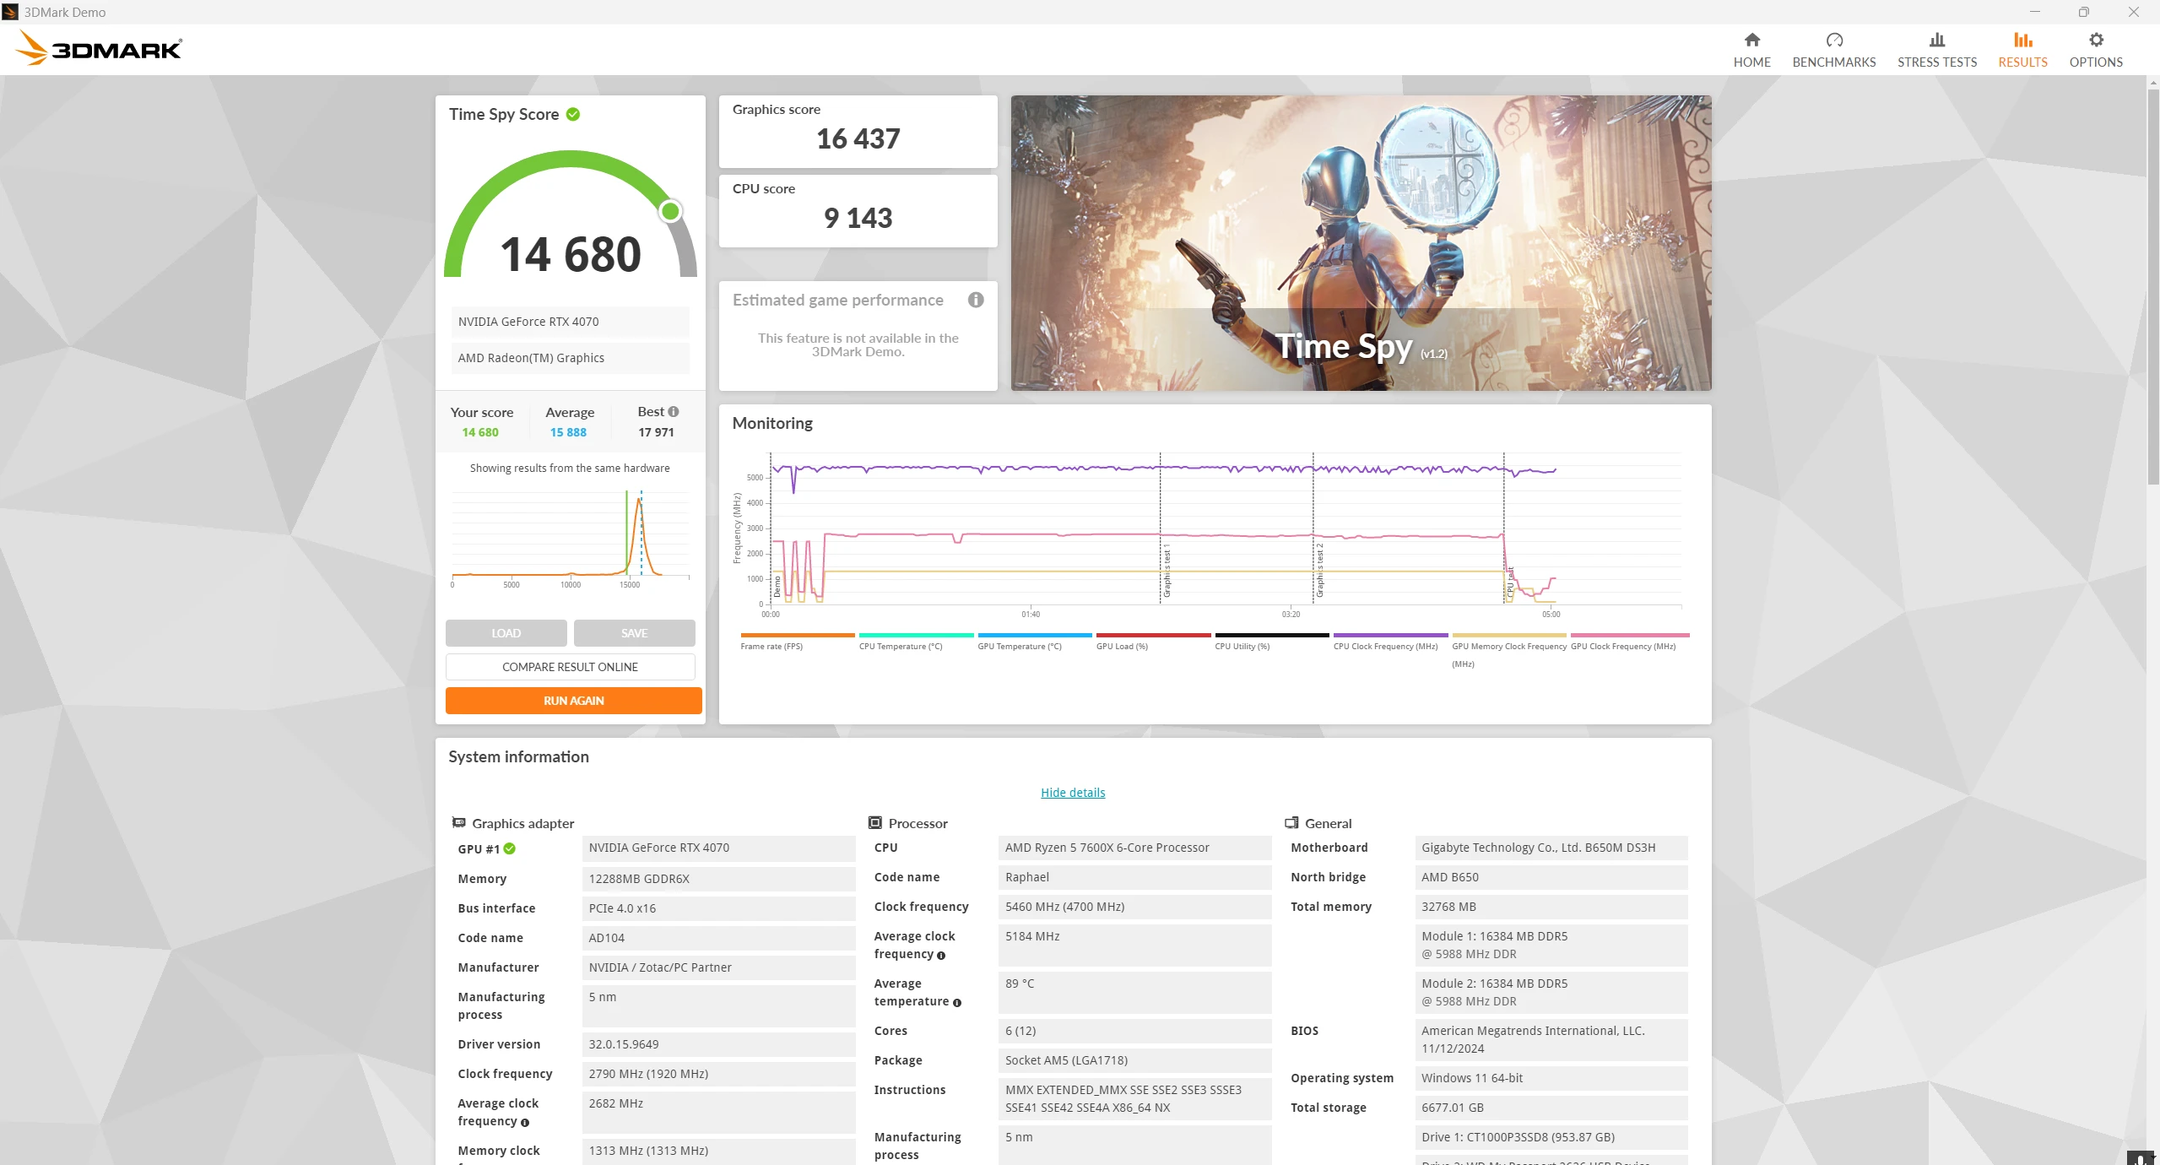The width and height of the screenshot is (2160, 1165).
Task: Toggle GPU Temperature legend swatch
Action: tap(1034, 635)
